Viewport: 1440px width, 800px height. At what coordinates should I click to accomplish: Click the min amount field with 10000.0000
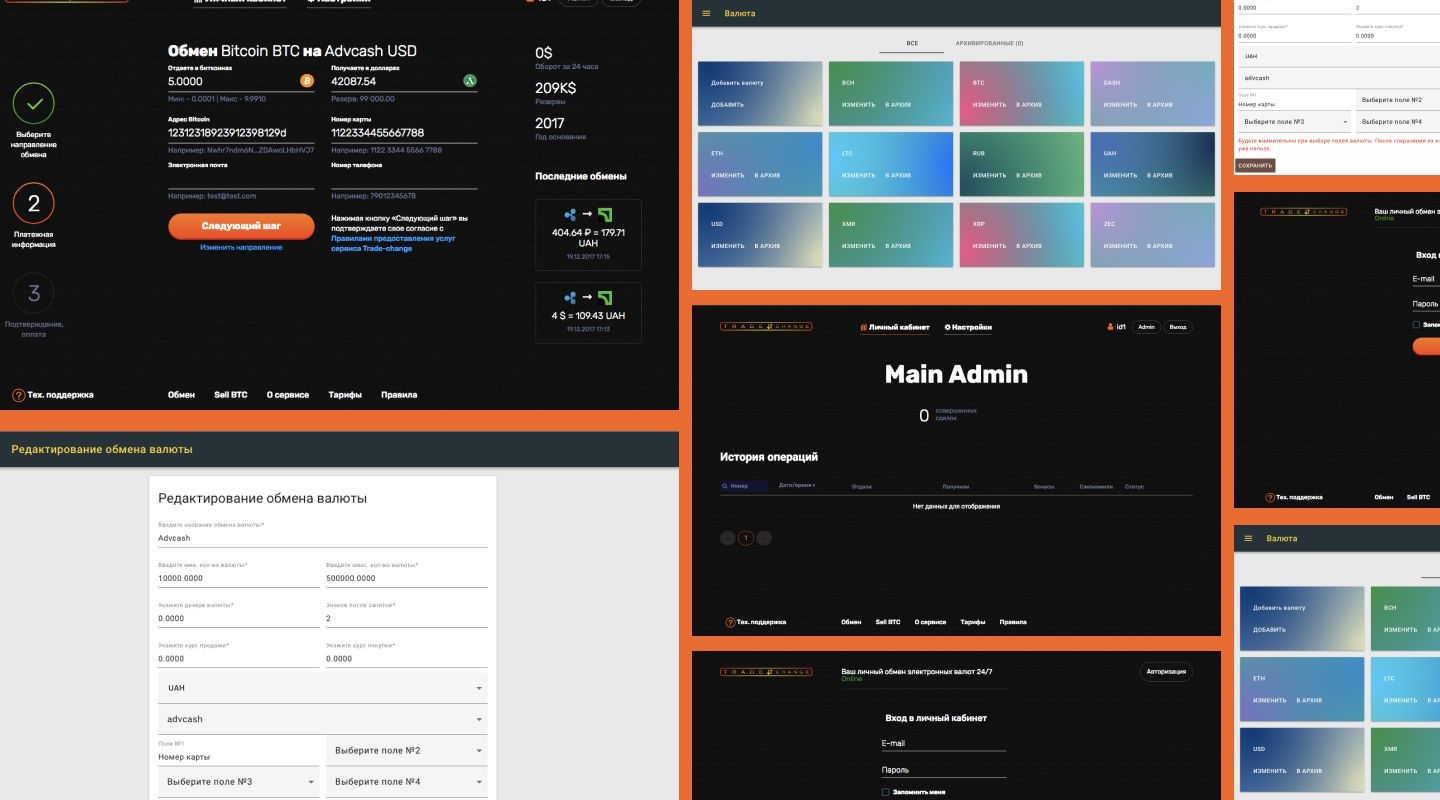pyautogui.click(x=239, y=578)
